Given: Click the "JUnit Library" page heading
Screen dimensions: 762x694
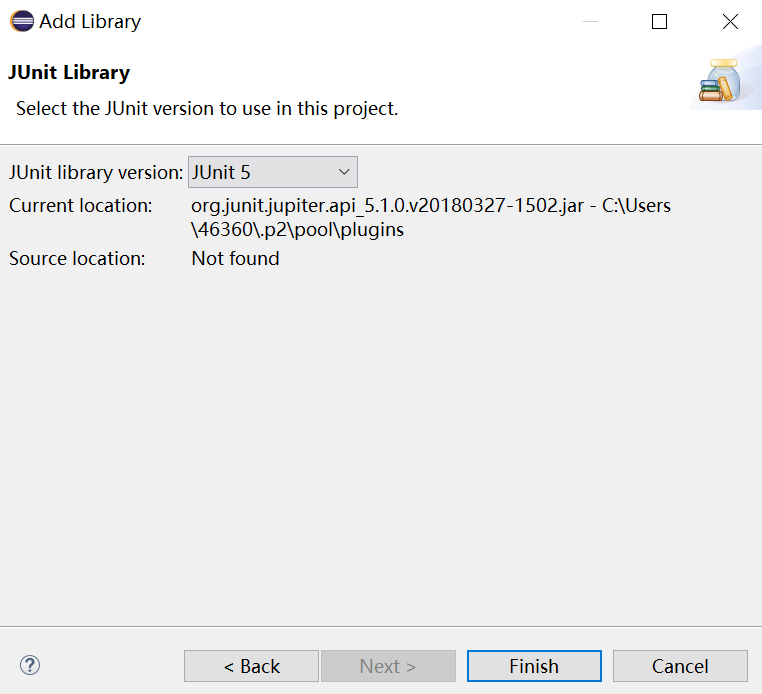Looking at the screenshot, I should tap(69, 72).
